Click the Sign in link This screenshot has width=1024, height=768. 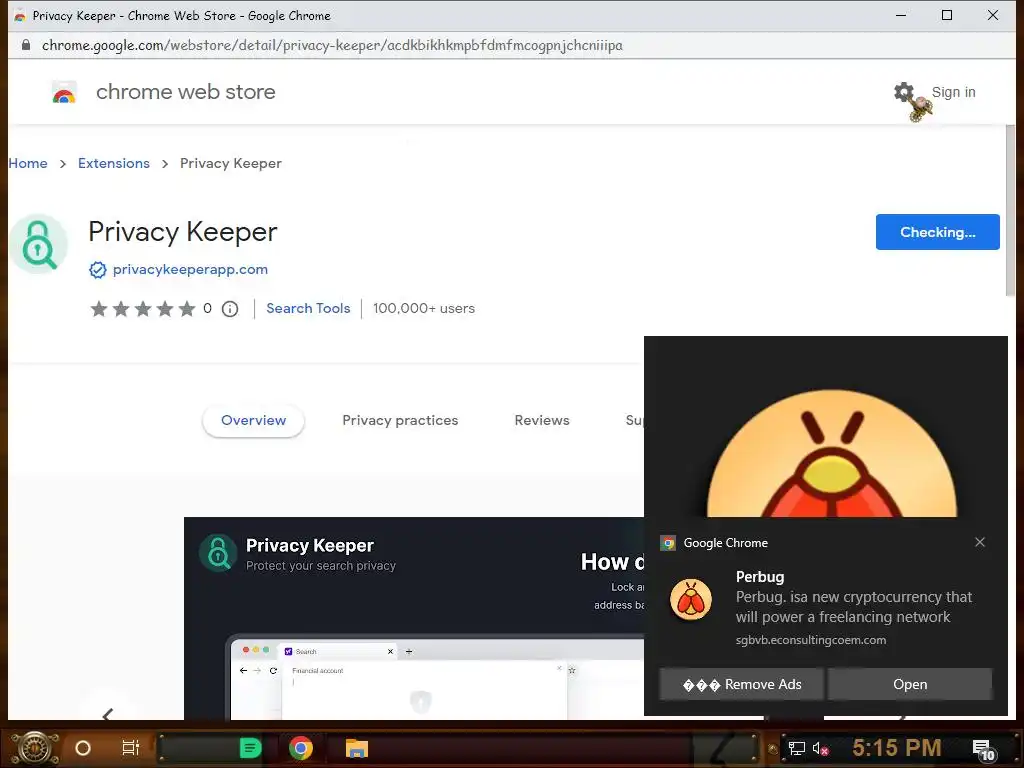tap(953, 92)
